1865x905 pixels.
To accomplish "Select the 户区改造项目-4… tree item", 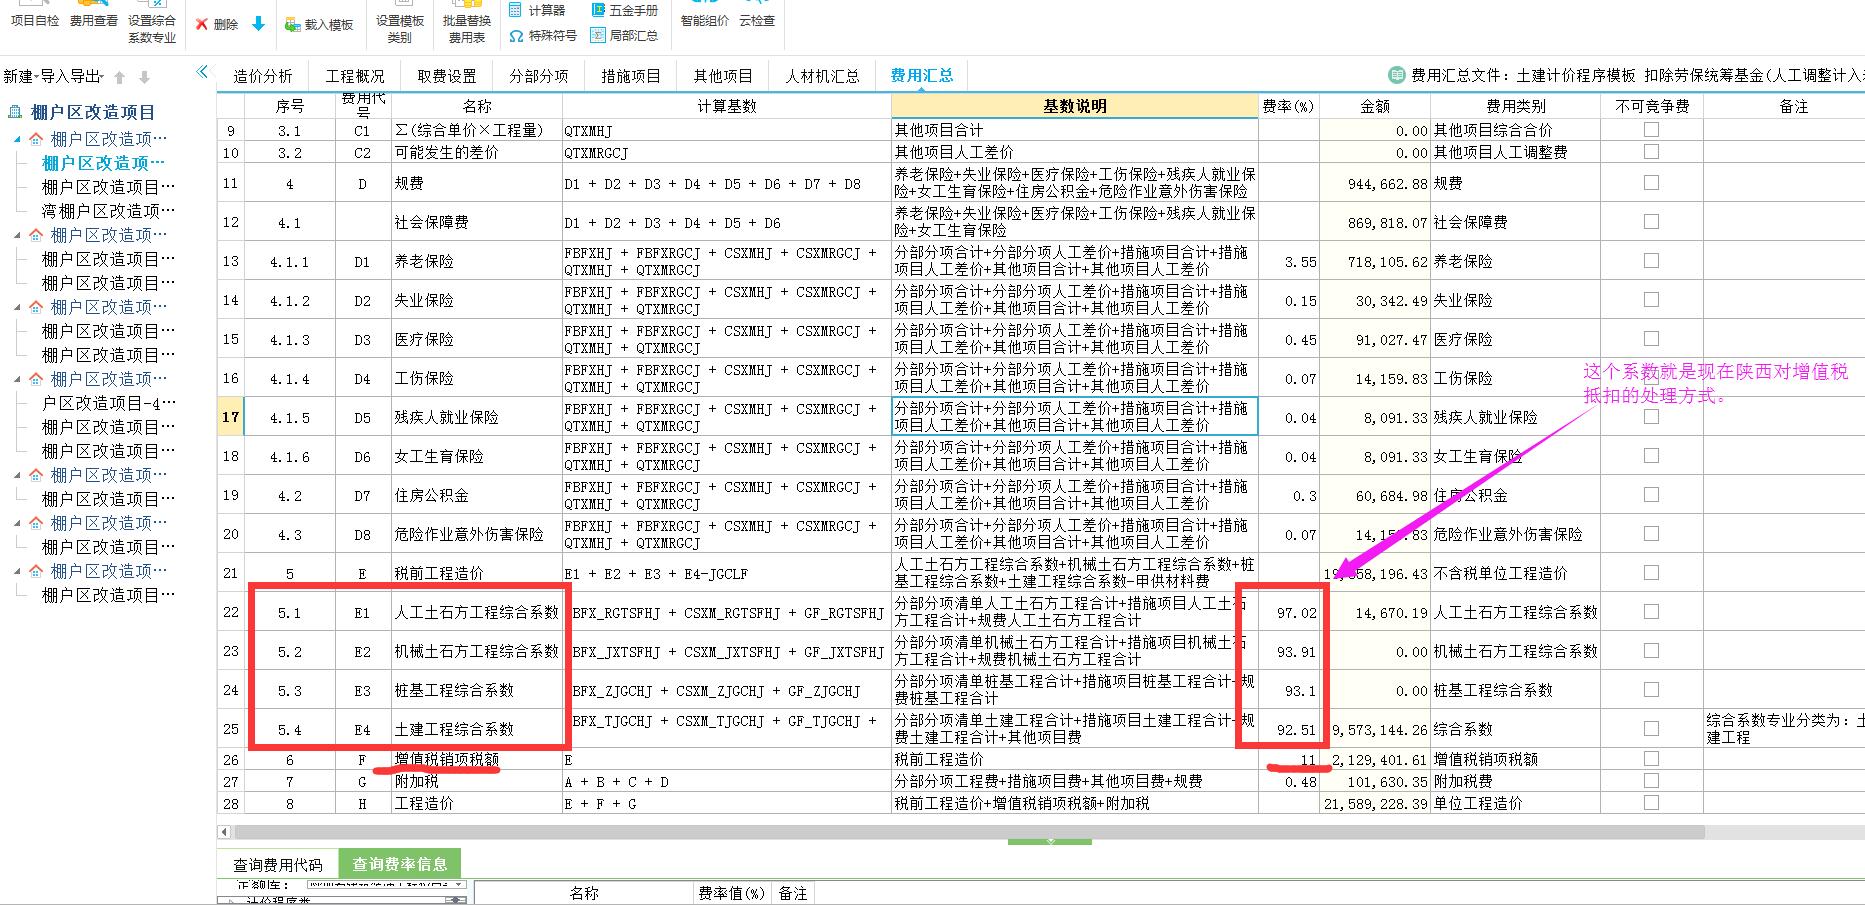I will pyautogui.click(x=108, y=403).
